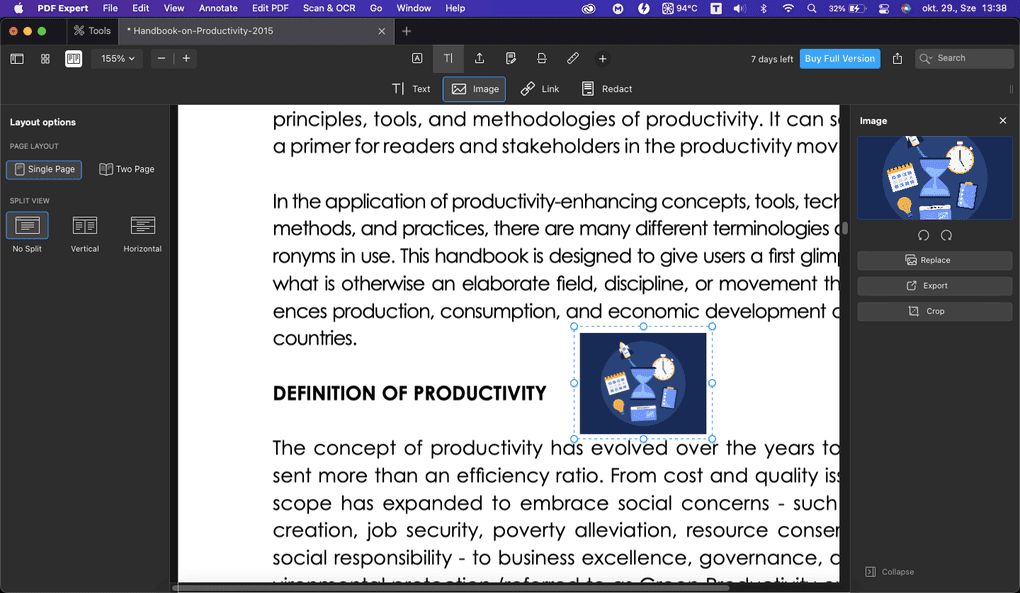1020x593 pixels.
Task: Open the 155% zoom level dropdown
Action: pos(116,58)
